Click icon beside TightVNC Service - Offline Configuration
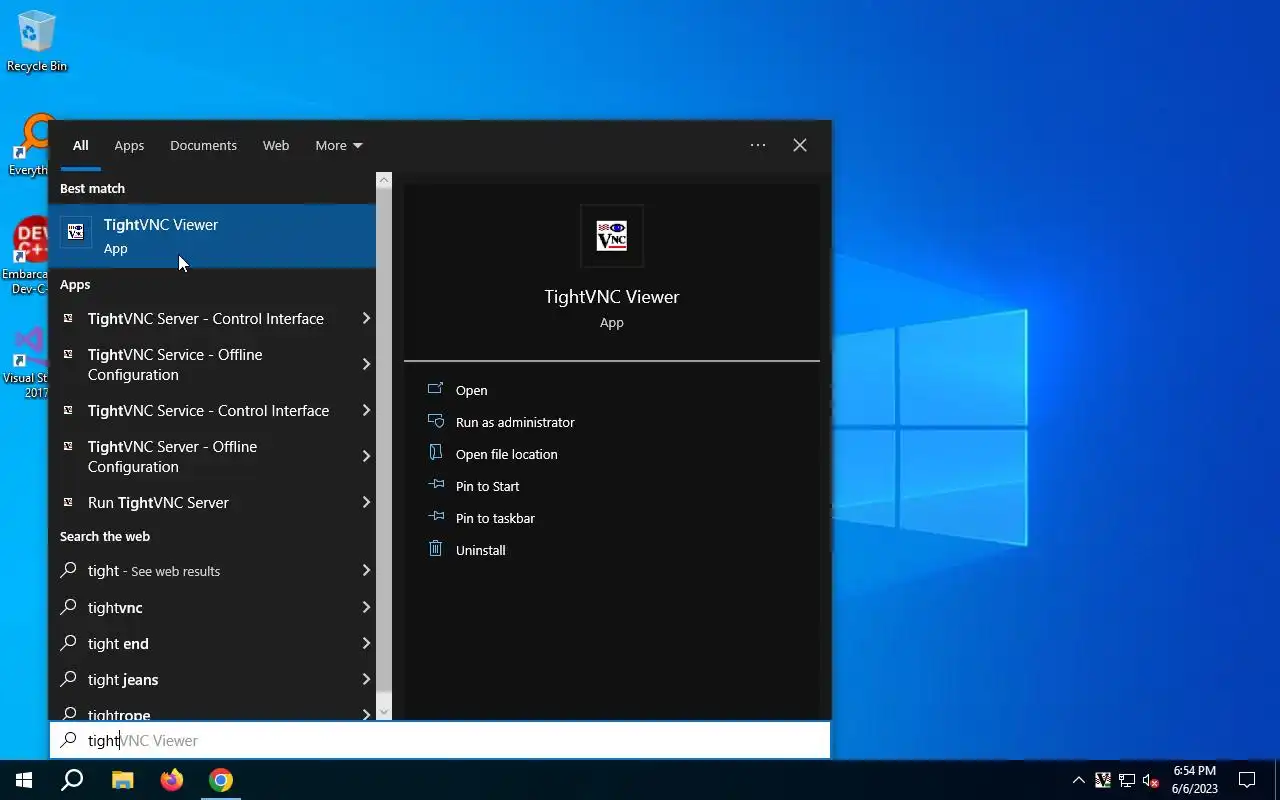Screen dimensions: 1280x800 pos(68,354)
